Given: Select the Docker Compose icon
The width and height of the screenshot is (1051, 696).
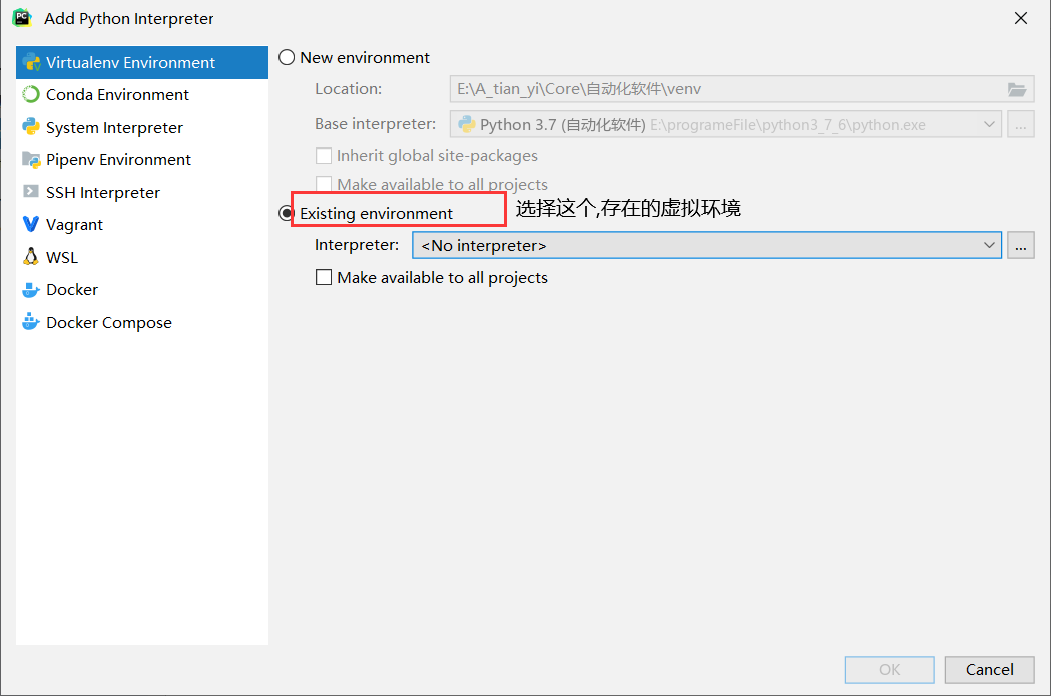Looking at the screenshot, I should [x=28, y=321].
